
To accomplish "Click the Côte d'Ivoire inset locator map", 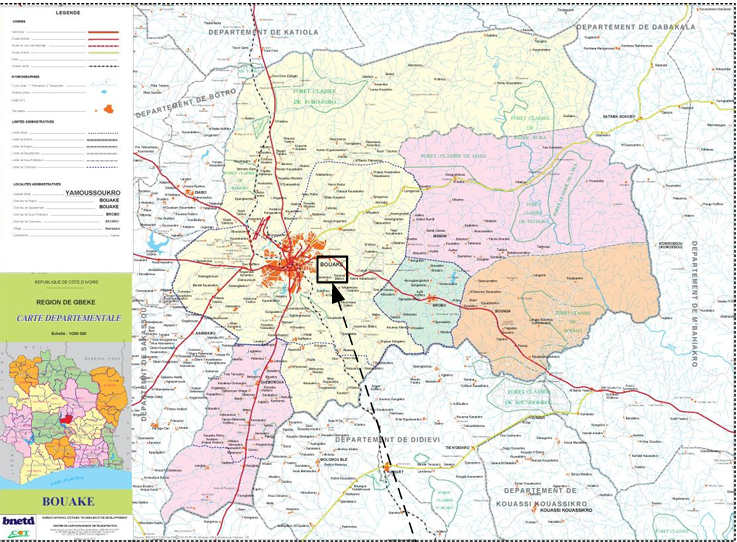I will tap(66, 416).
